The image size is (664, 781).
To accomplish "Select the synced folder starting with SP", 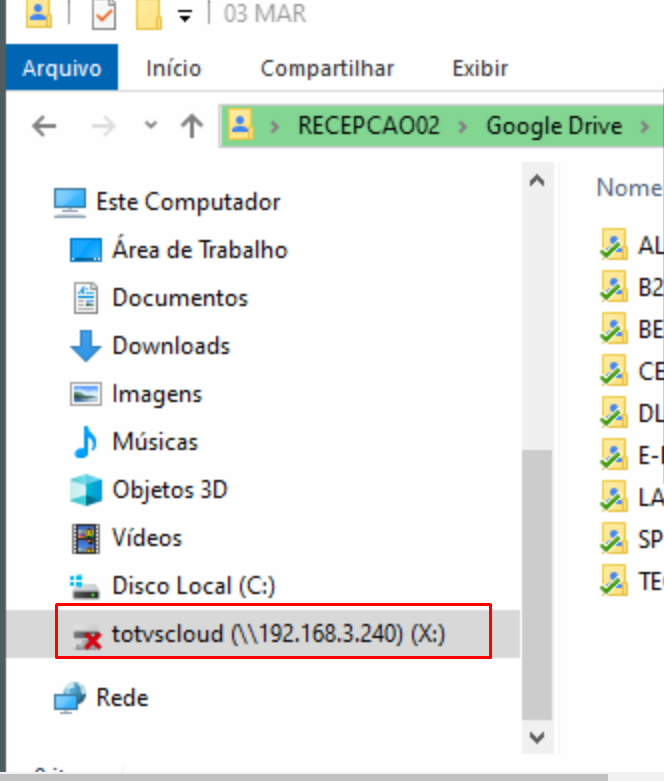I will coord(632,539).
